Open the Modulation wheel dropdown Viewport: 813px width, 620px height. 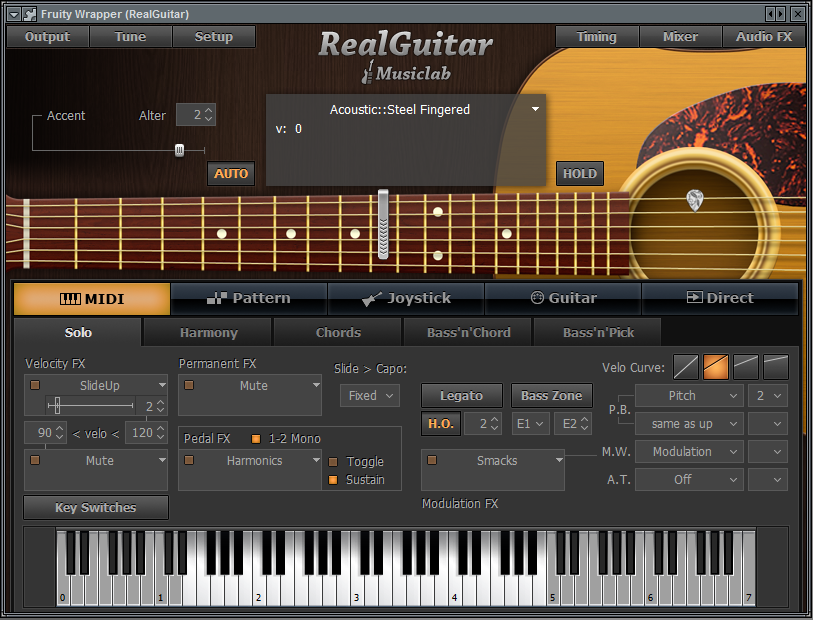point(689,452)
